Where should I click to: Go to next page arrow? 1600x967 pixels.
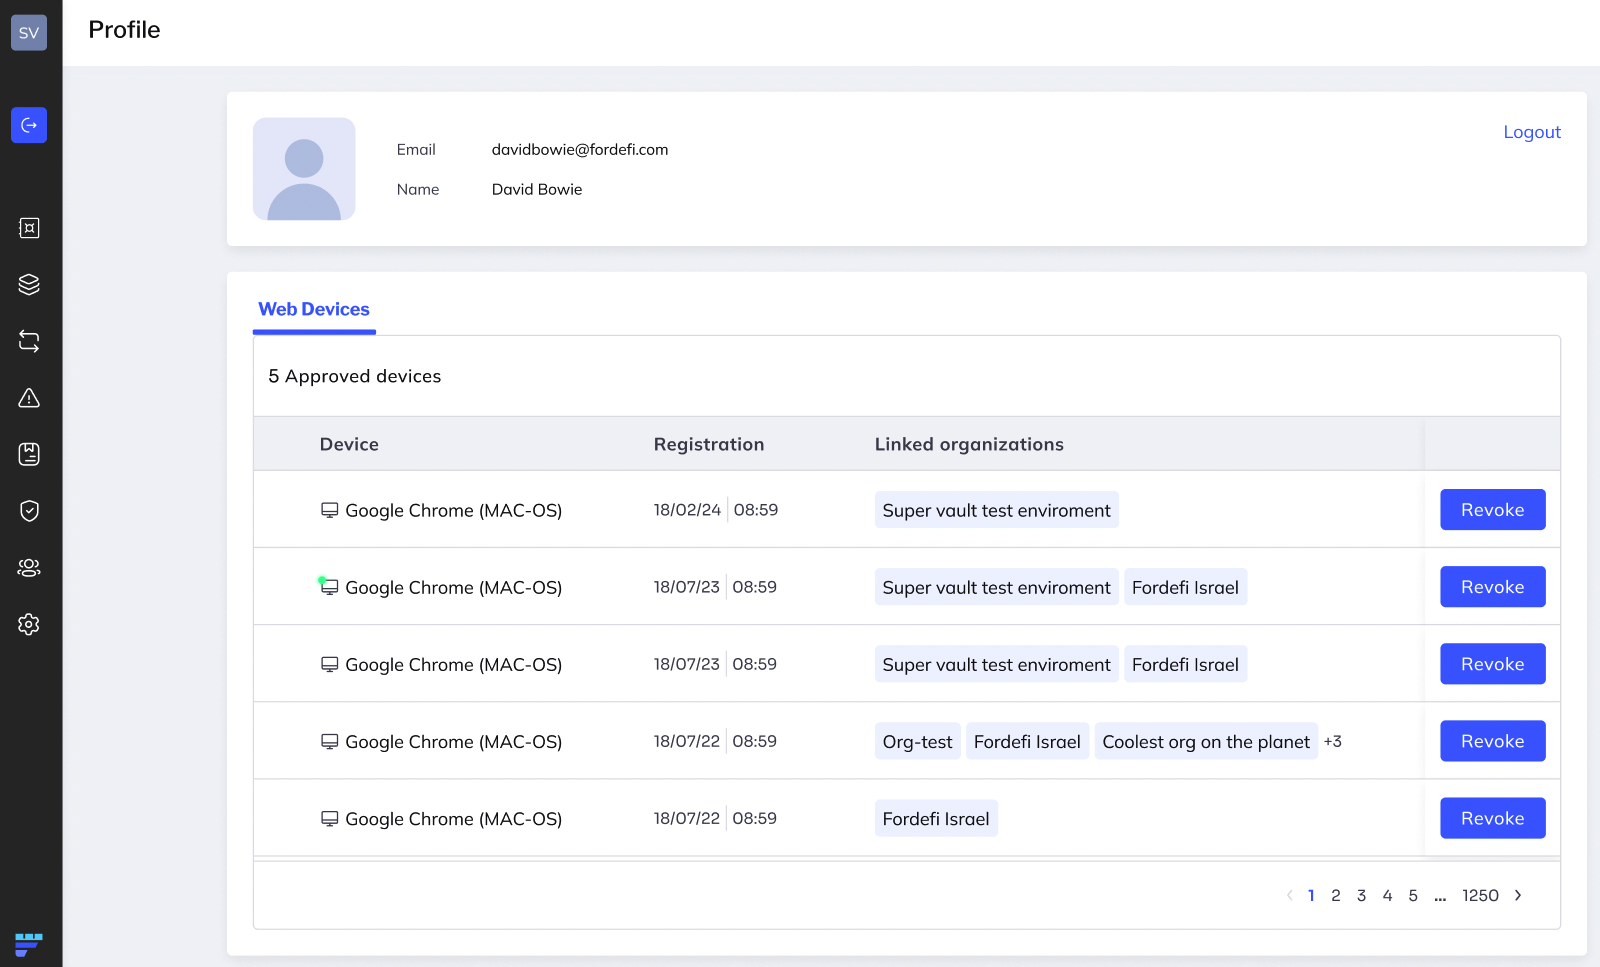1518,895
